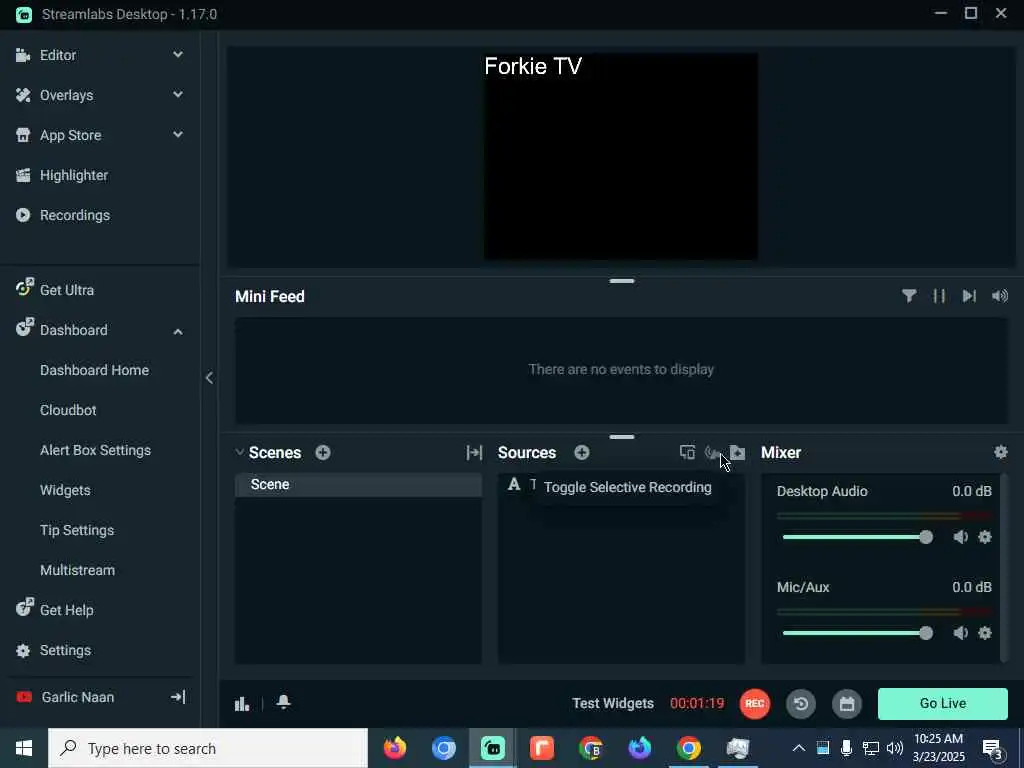Open Dashboard Home link
Viewport: 1024px width, 768px height.
(x=94, y=370)
